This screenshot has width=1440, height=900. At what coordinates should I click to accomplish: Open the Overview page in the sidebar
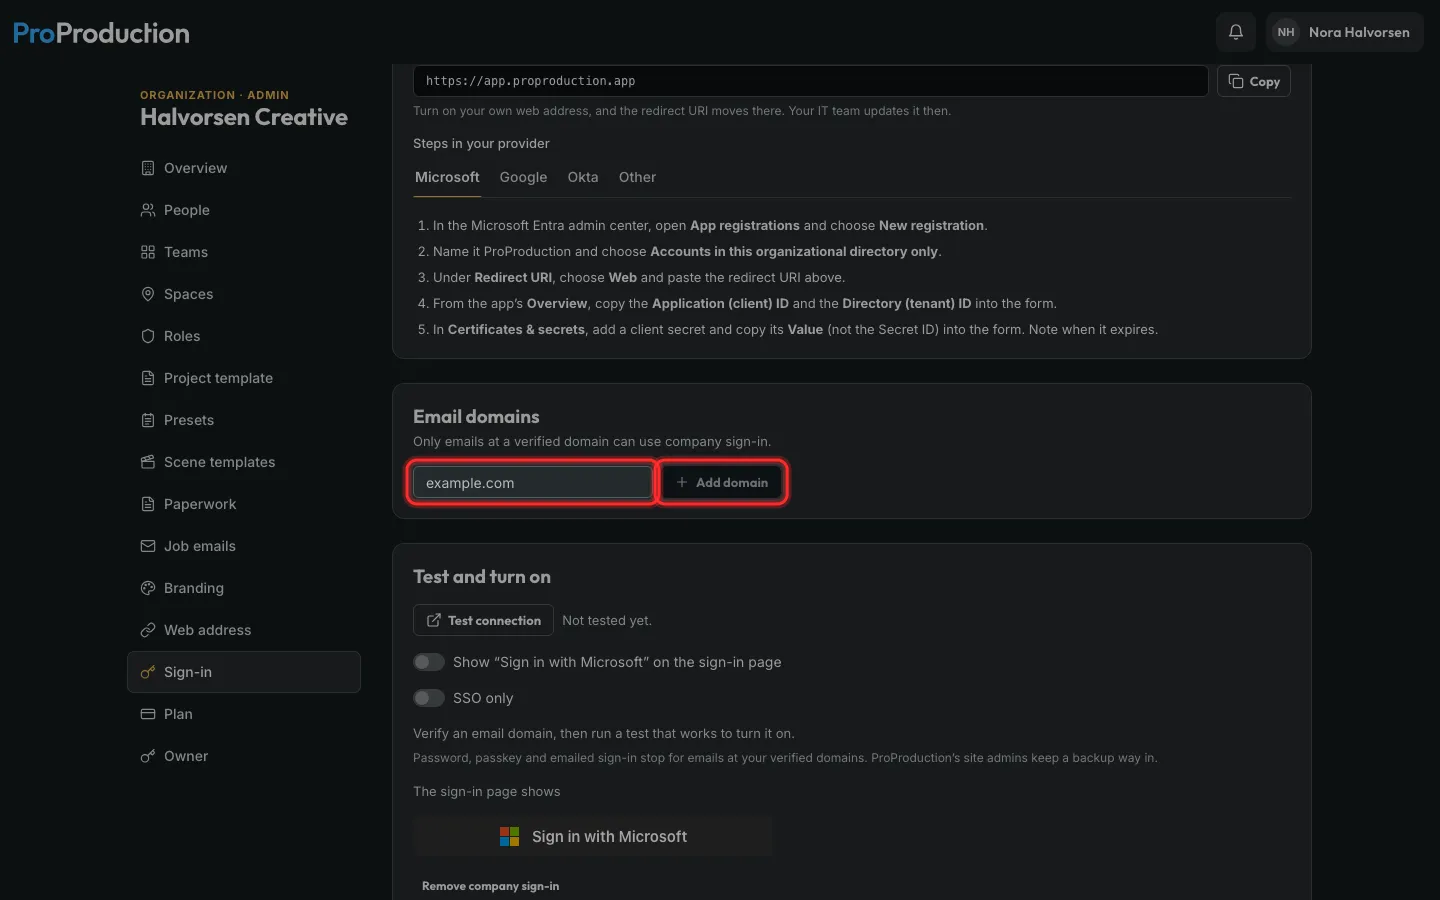[x=244, y=168]
